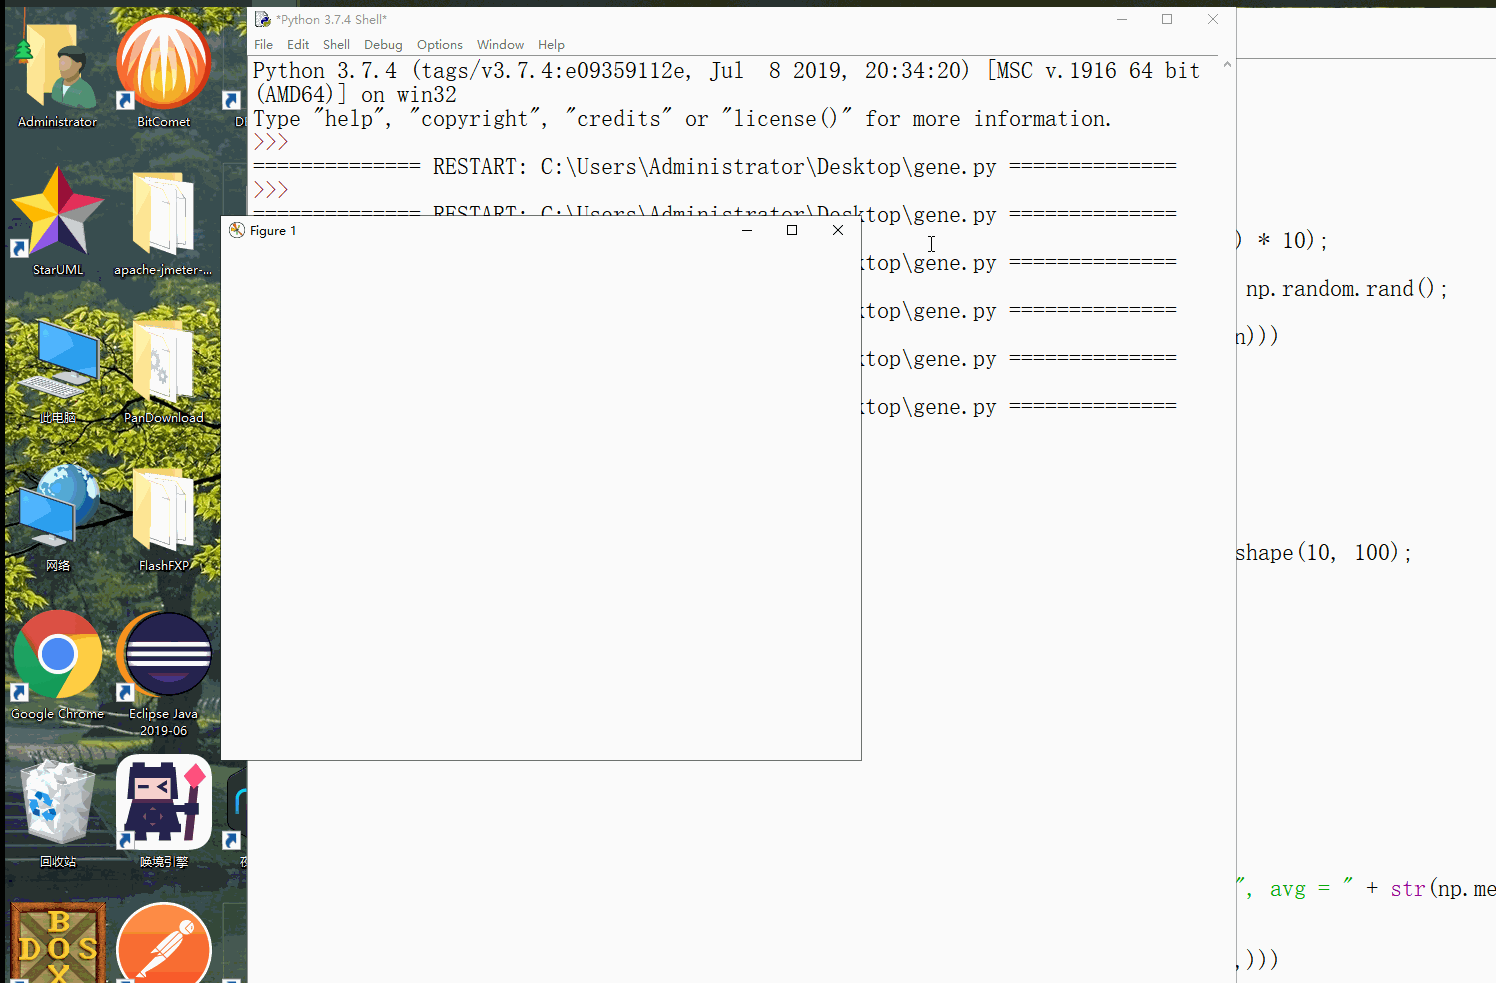Open the Debug menu
The width and height of the screenshot is (1496, 983).
click(x=383, y=44)
